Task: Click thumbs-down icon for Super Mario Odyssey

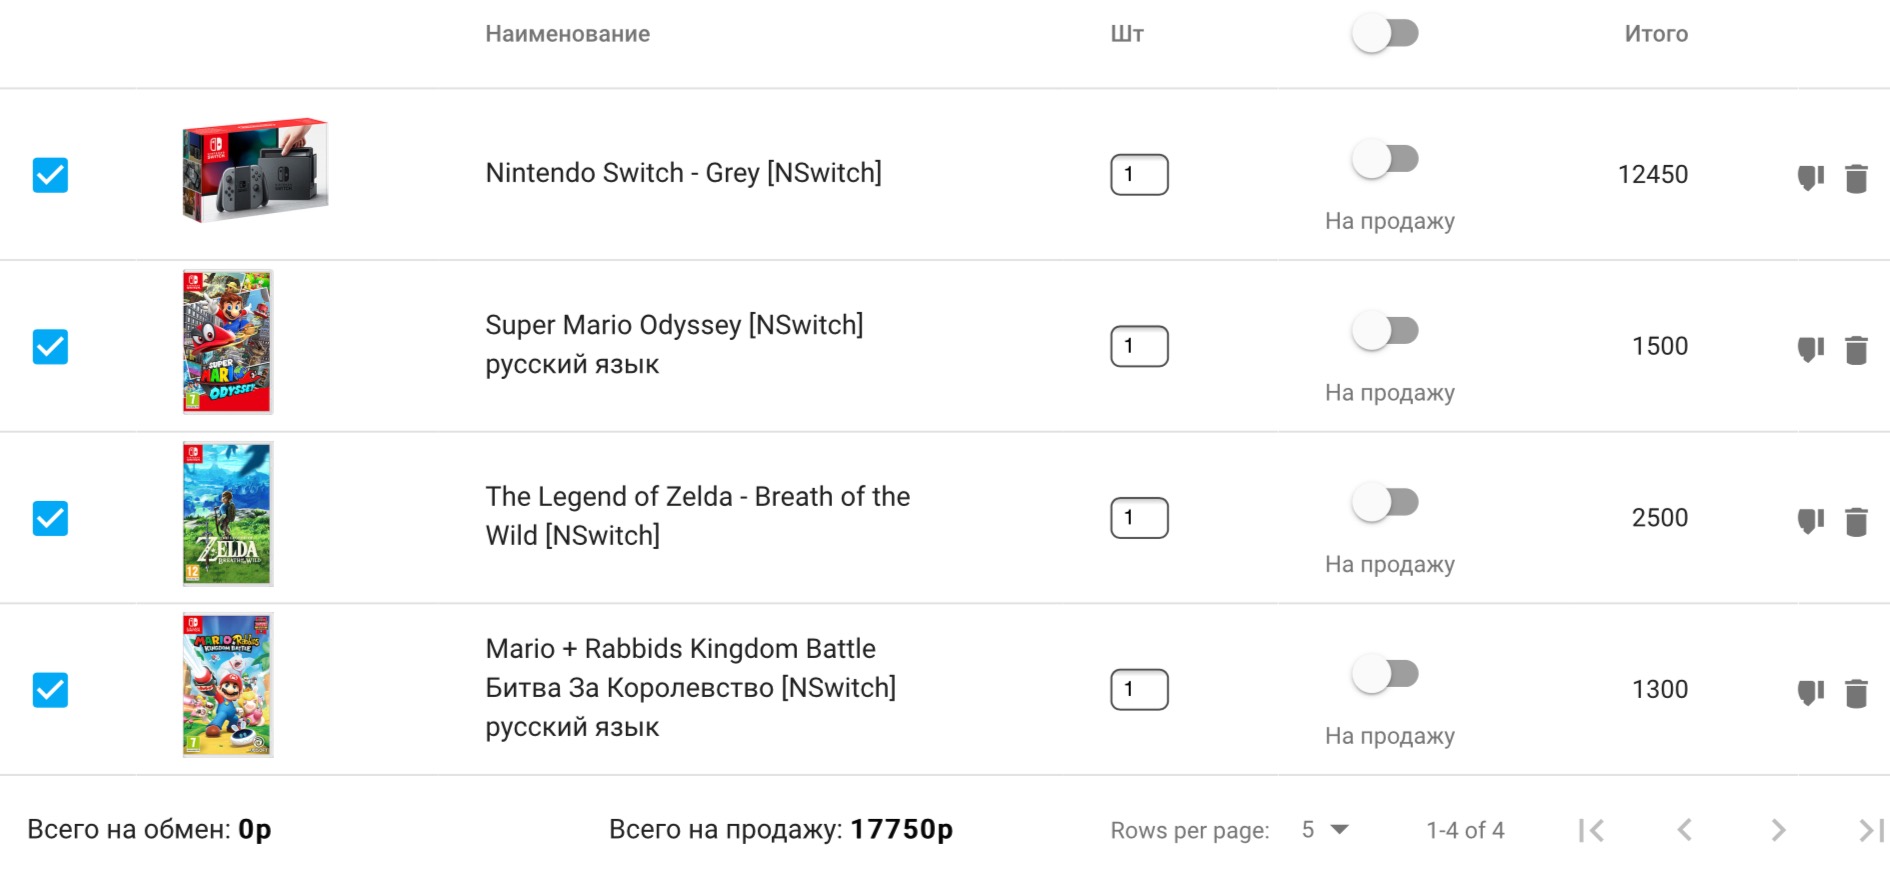Action: [1810, 350]
